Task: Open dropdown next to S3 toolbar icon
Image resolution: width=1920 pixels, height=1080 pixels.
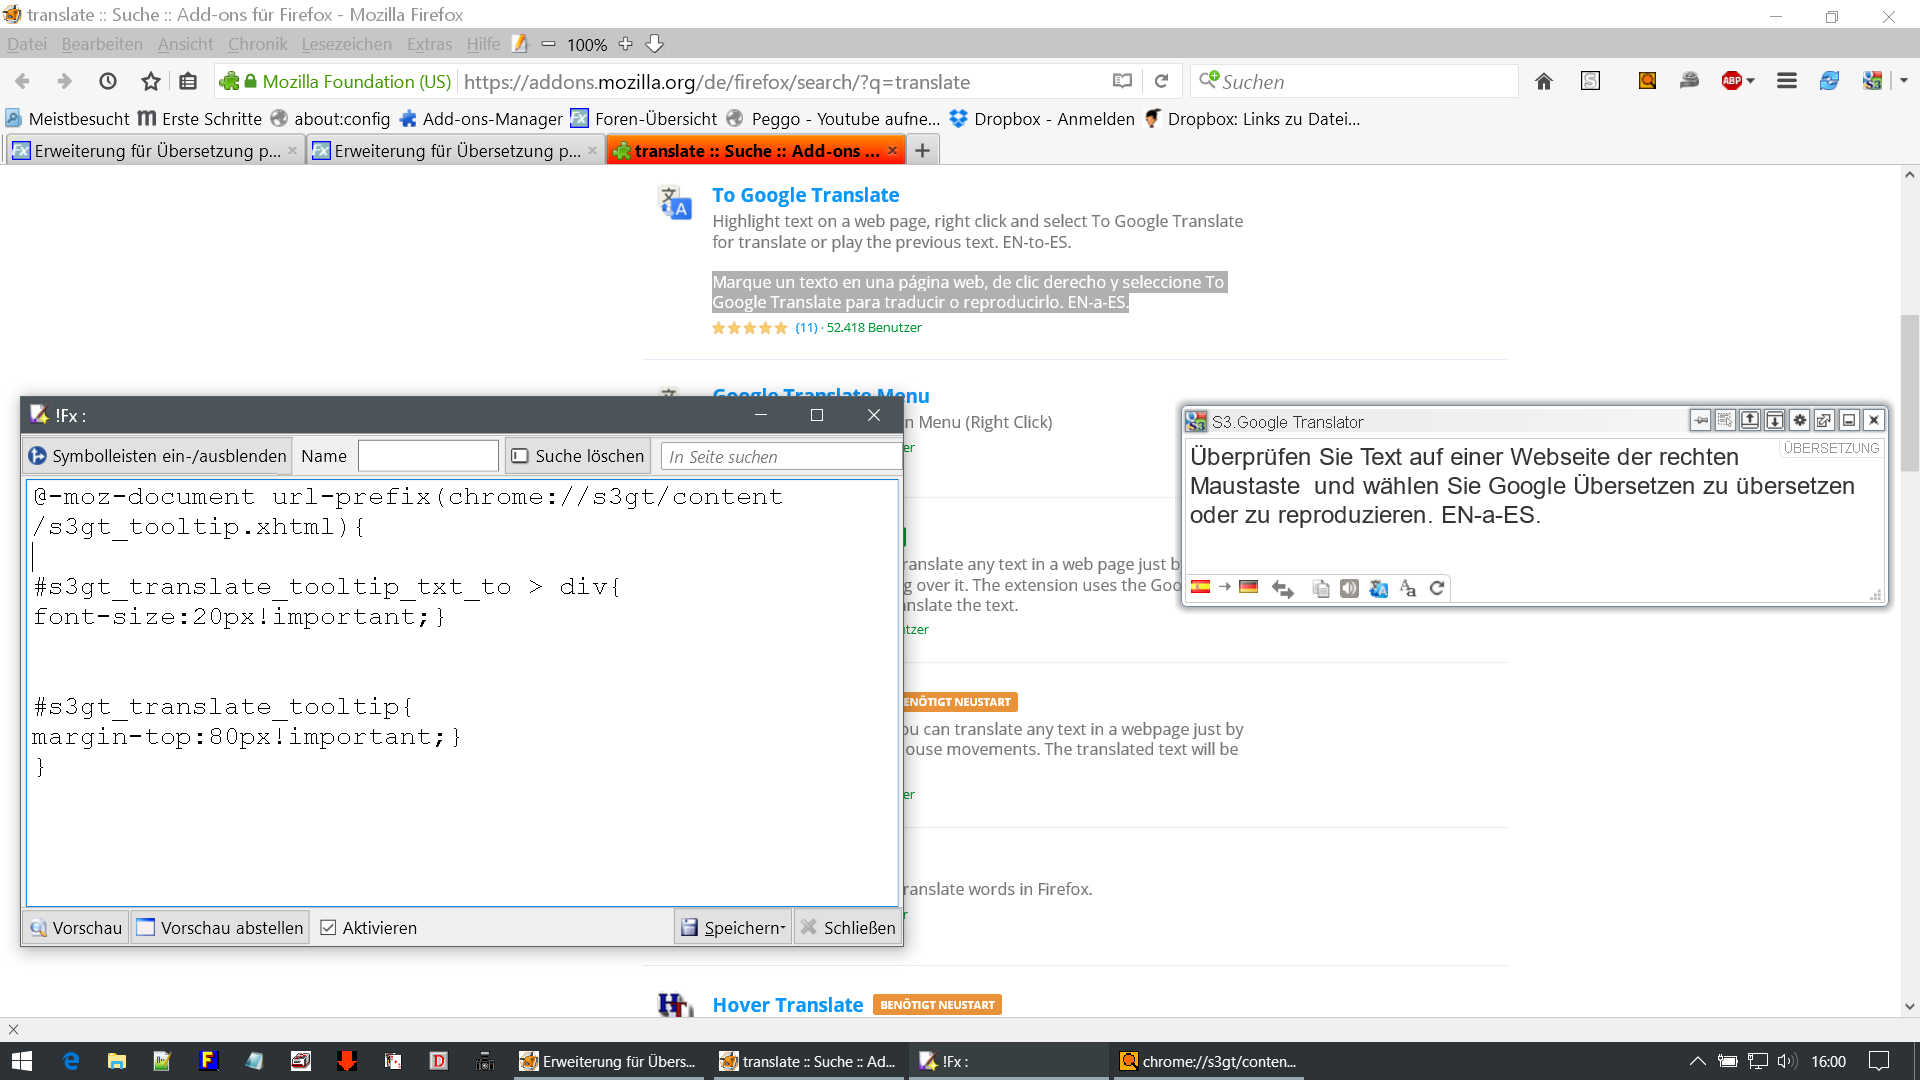Action: pyautogui.click(x=1904, y=82)
